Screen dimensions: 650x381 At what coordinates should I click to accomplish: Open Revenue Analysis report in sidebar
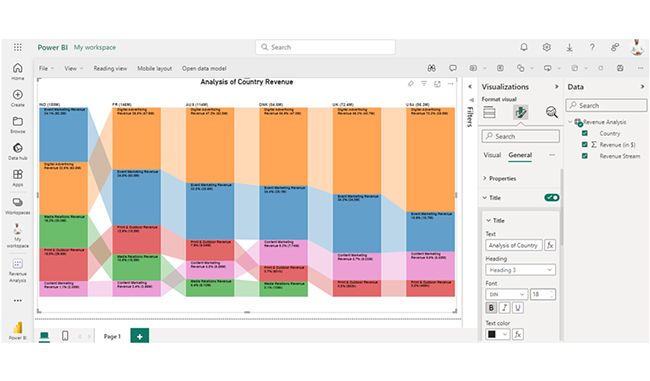(17, 270)
